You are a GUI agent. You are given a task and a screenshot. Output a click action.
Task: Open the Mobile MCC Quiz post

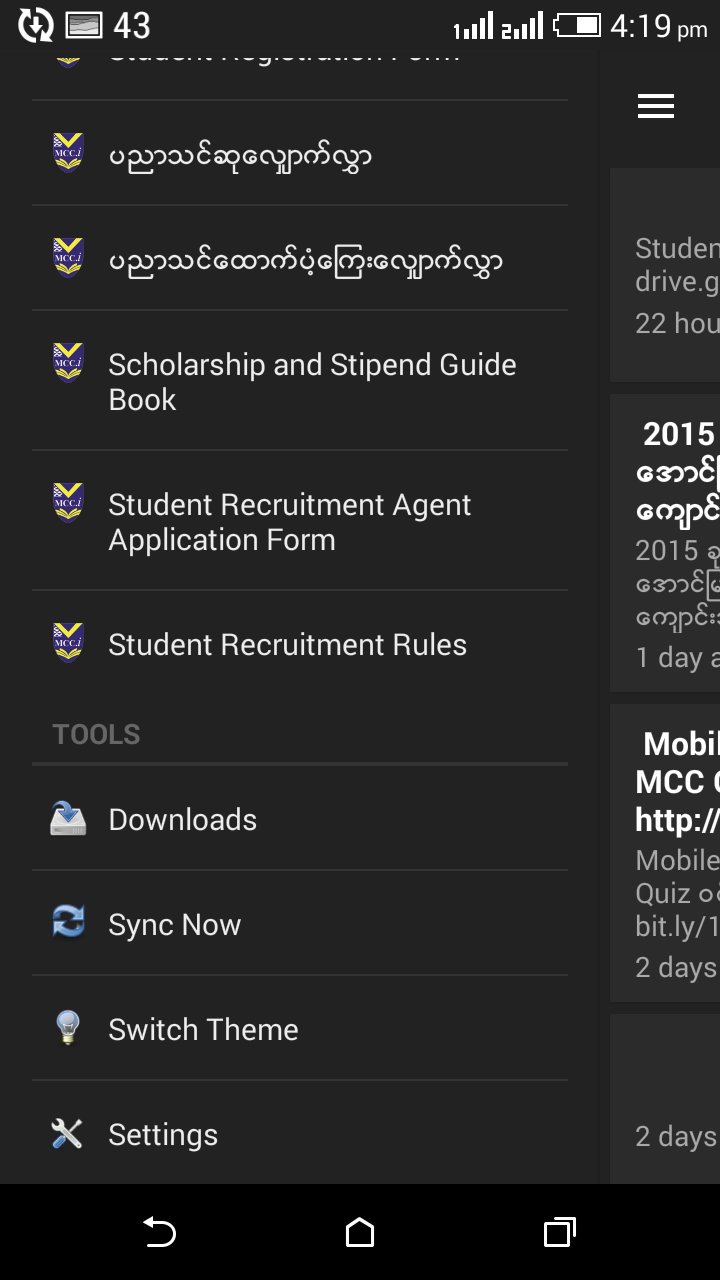[670, 852]
